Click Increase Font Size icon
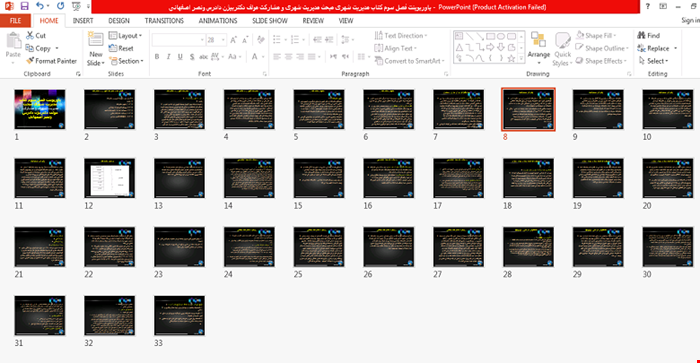Screen dimensions: 700x363 pos(233,40)
